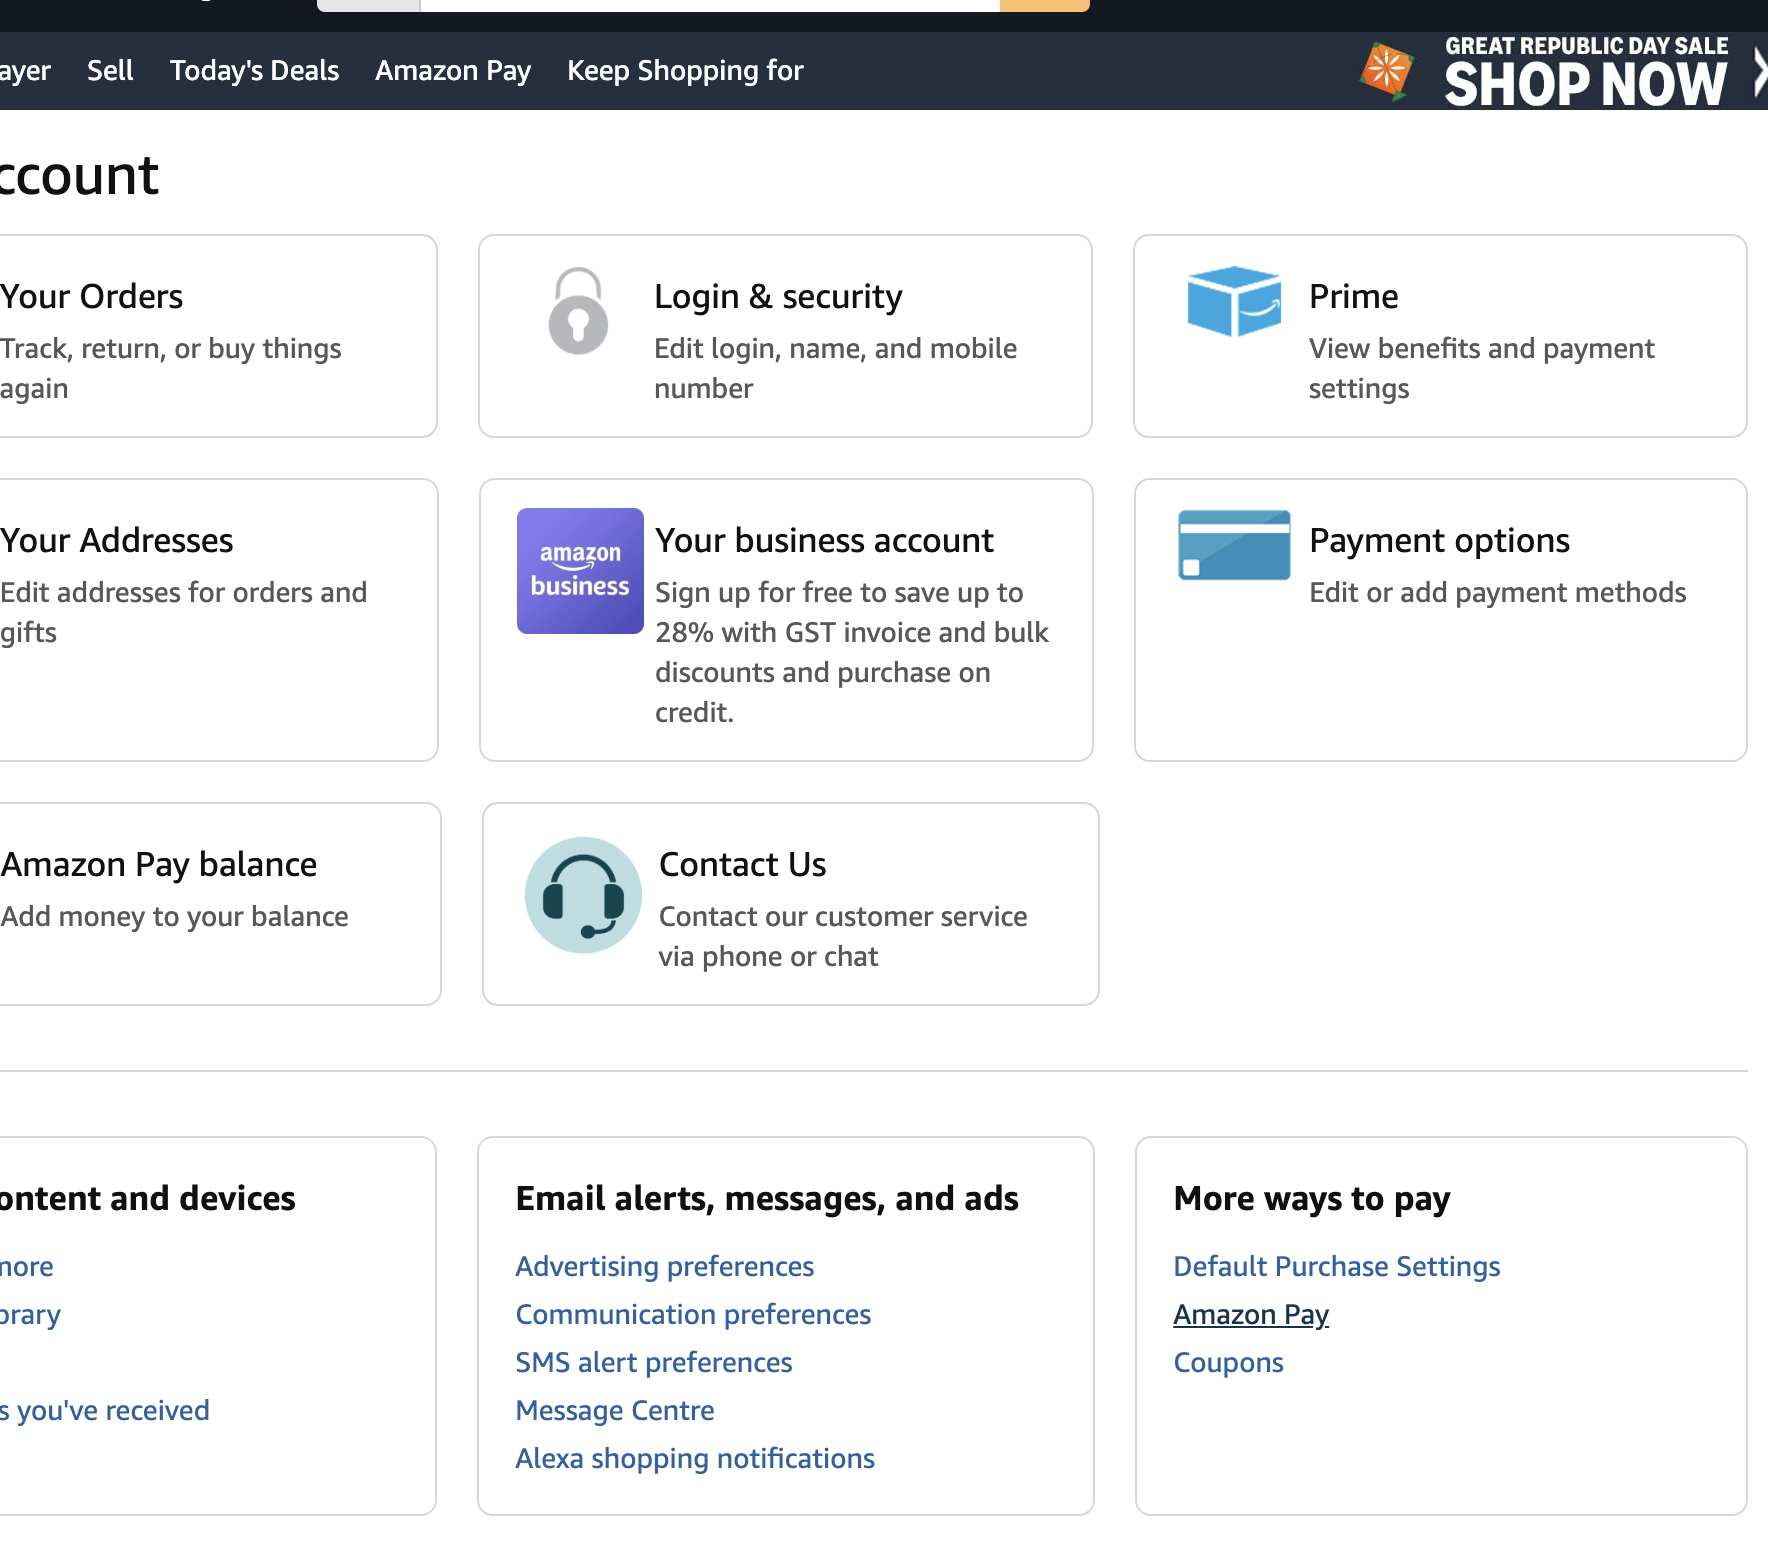Viewport: 1768px width, 1556px height.
Task: Open the Your Orders card
Action: 218,336
